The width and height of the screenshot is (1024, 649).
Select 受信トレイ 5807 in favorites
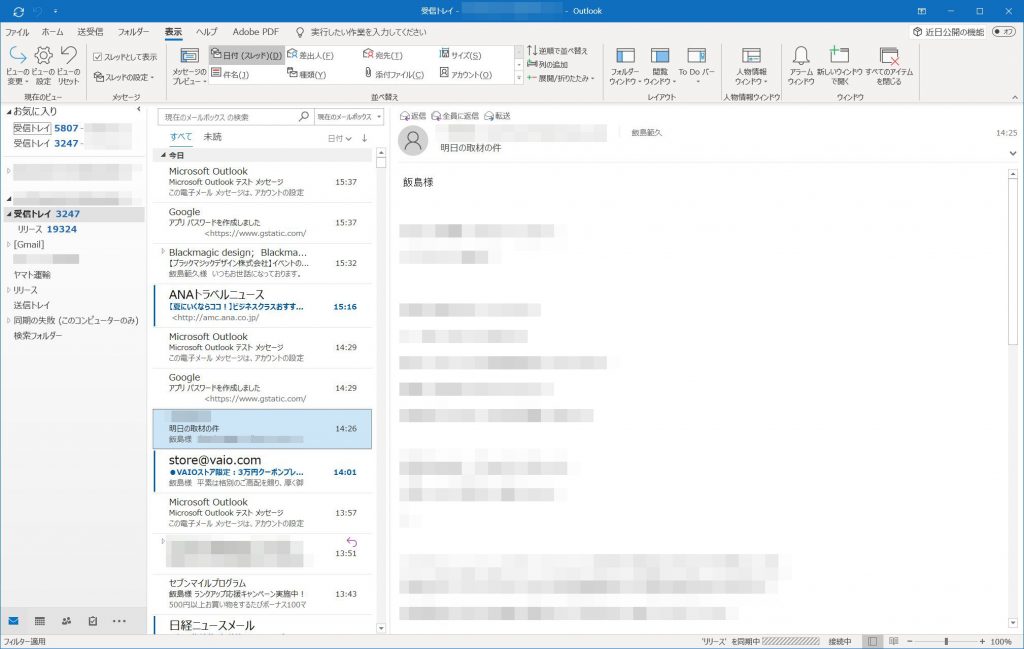tap(46, 128)
